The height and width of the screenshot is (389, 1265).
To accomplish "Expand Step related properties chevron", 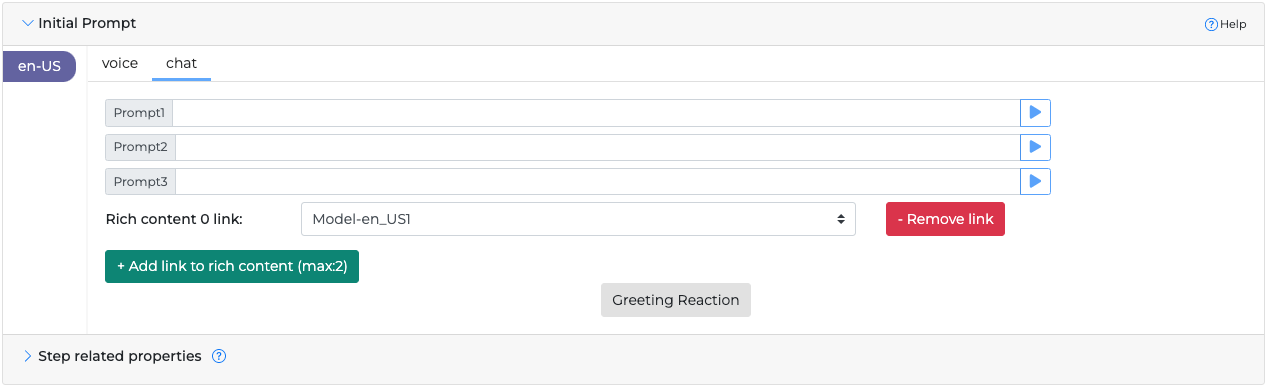I will point(27,356).
